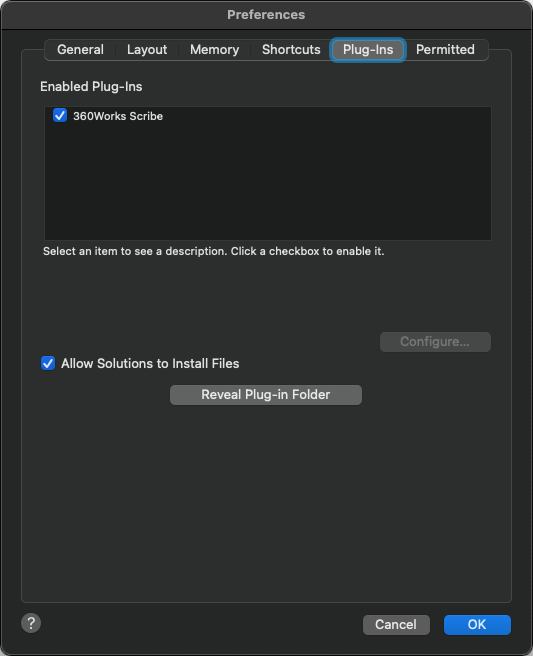Click the highlighted Plug-Ins tab
This screenshot has width=533, height=656.
point(368,50)
